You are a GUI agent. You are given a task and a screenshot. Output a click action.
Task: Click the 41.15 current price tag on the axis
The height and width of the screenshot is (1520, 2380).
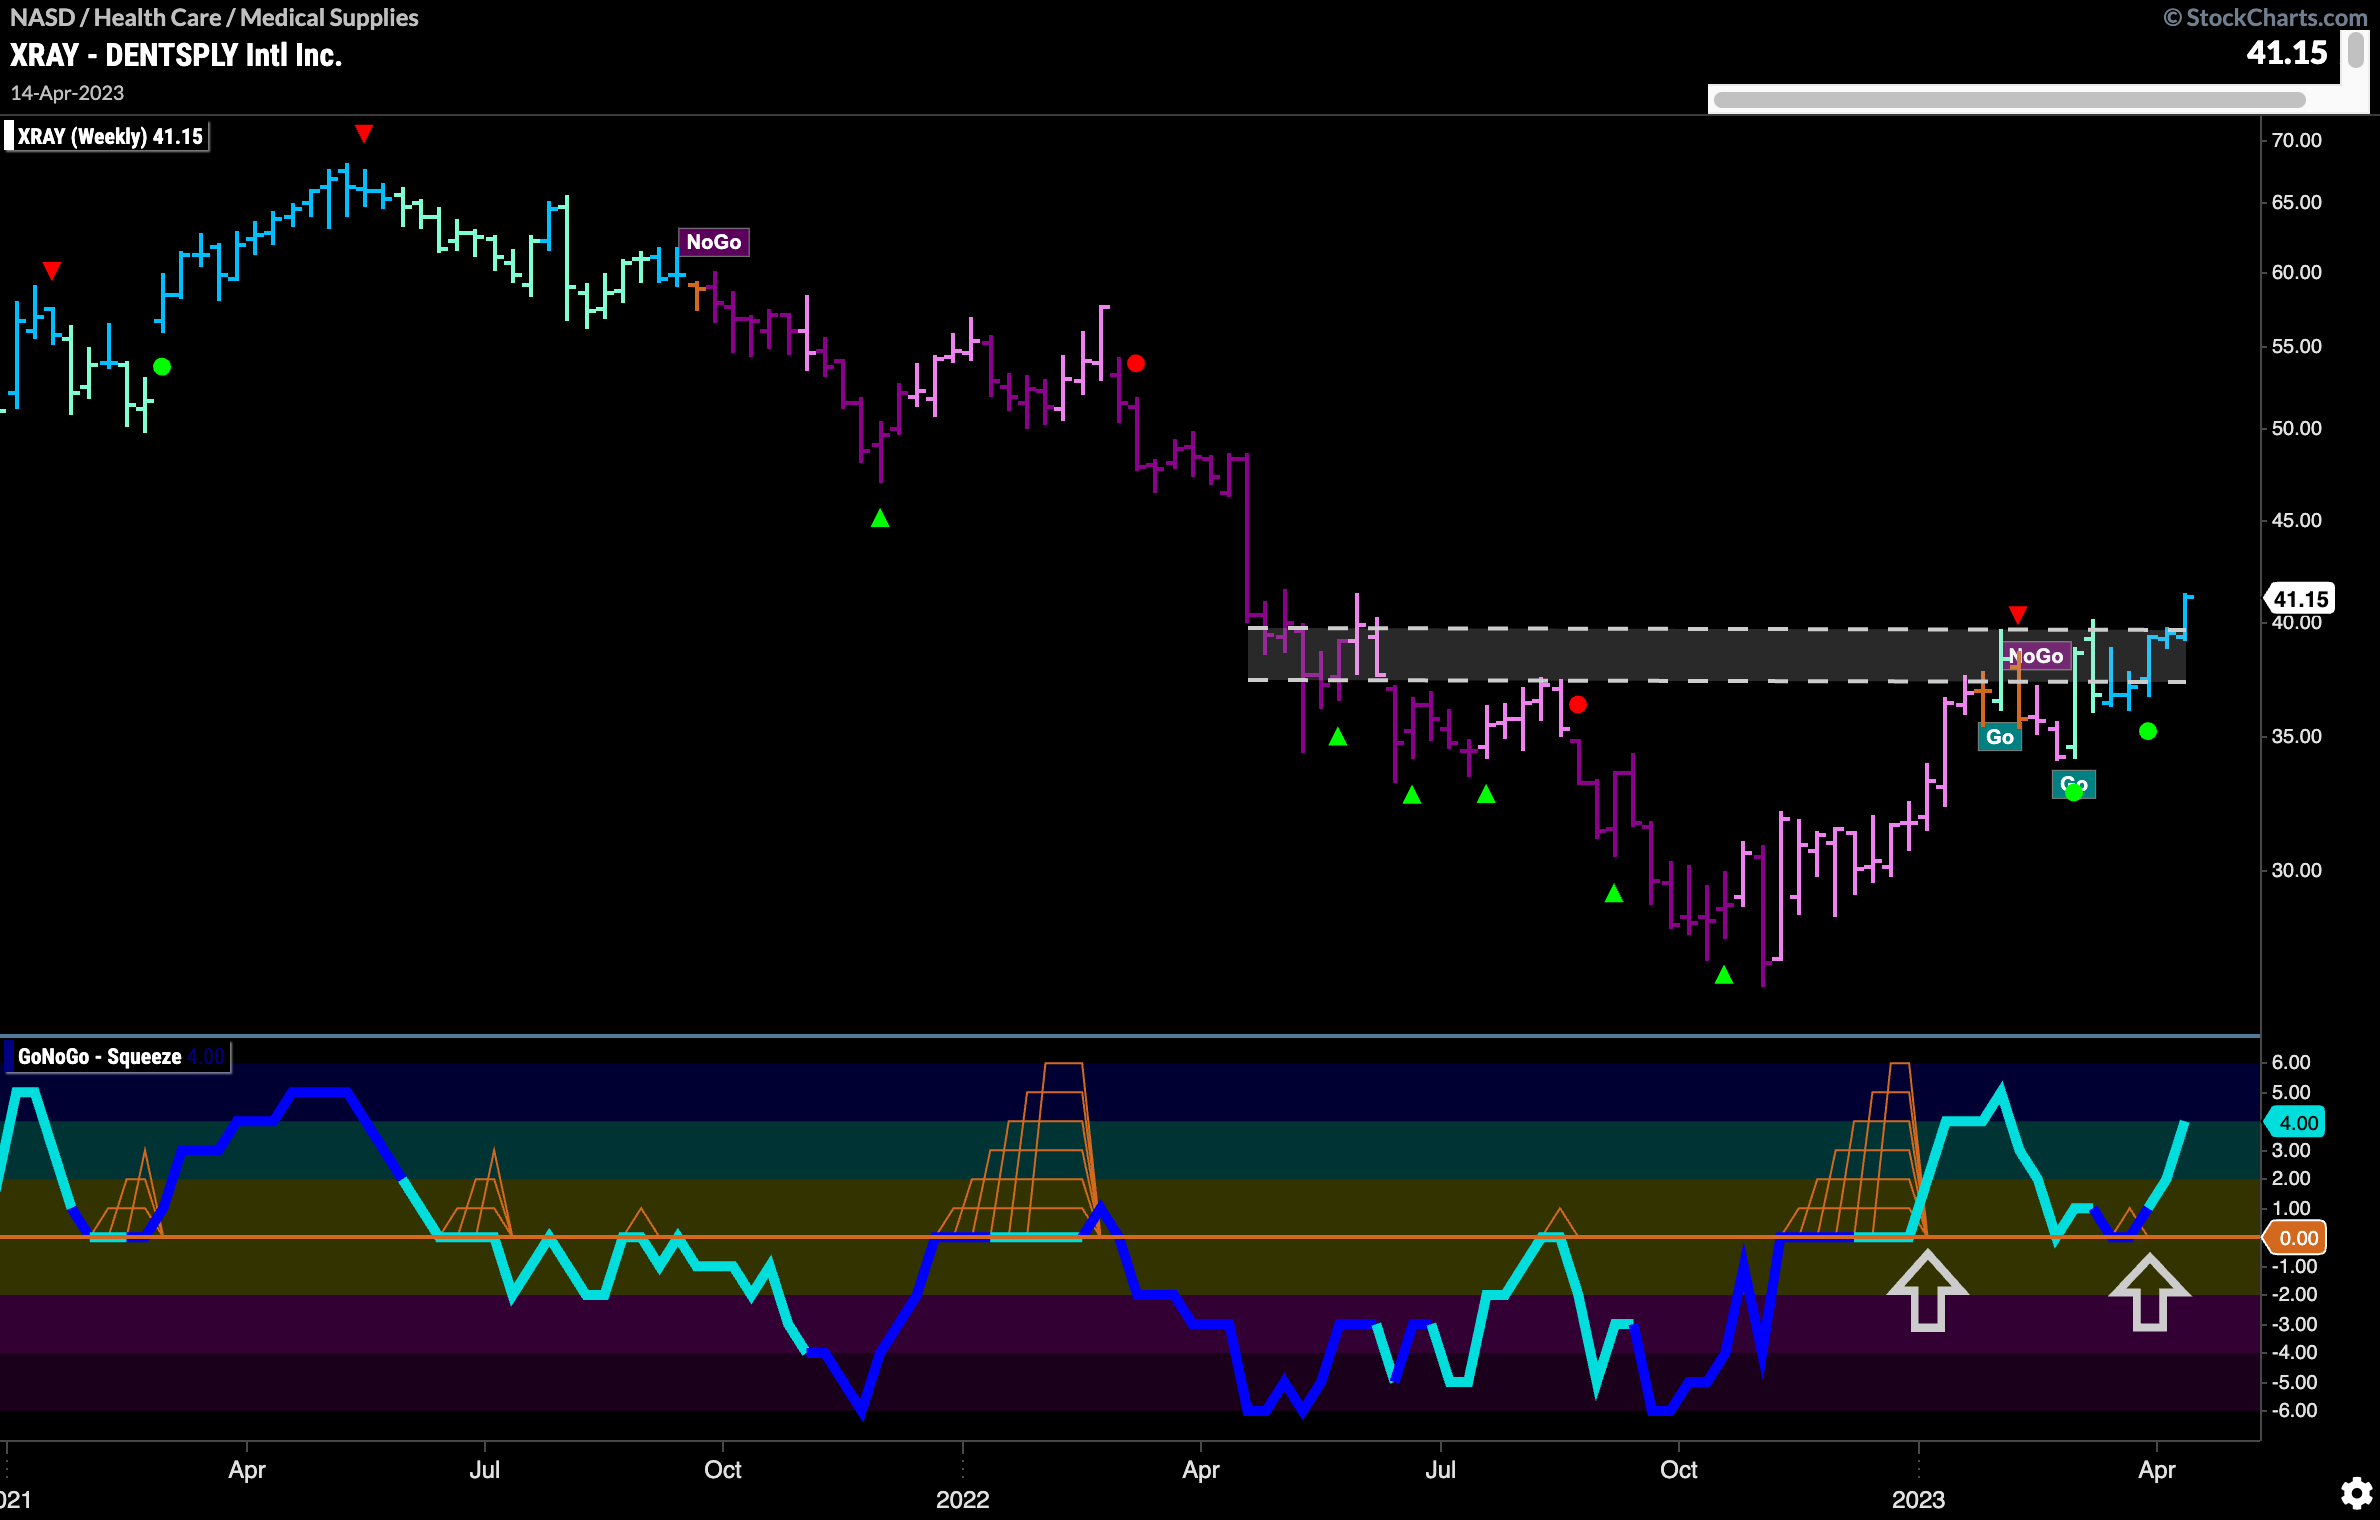tap(2300, 599)
